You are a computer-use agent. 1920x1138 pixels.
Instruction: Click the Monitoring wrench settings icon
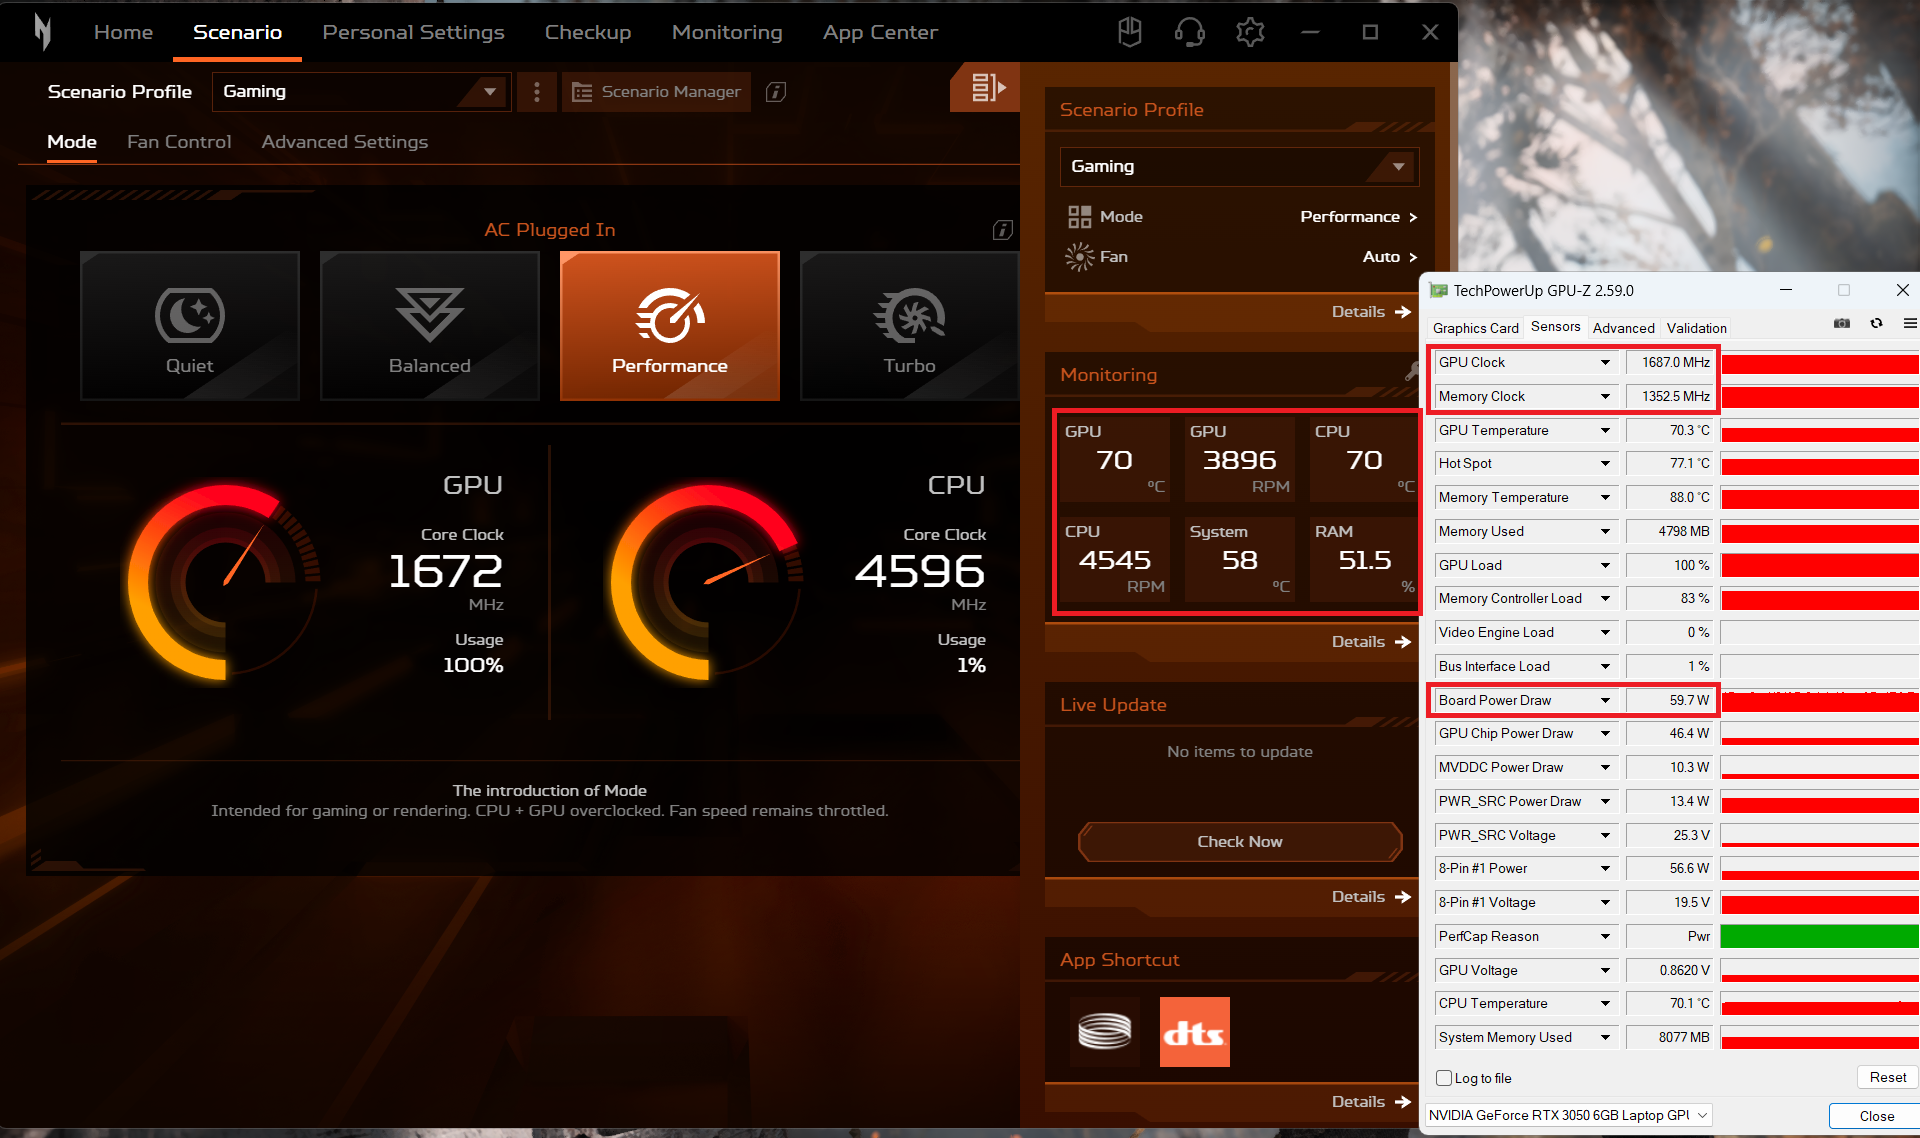coord(1411,372)
